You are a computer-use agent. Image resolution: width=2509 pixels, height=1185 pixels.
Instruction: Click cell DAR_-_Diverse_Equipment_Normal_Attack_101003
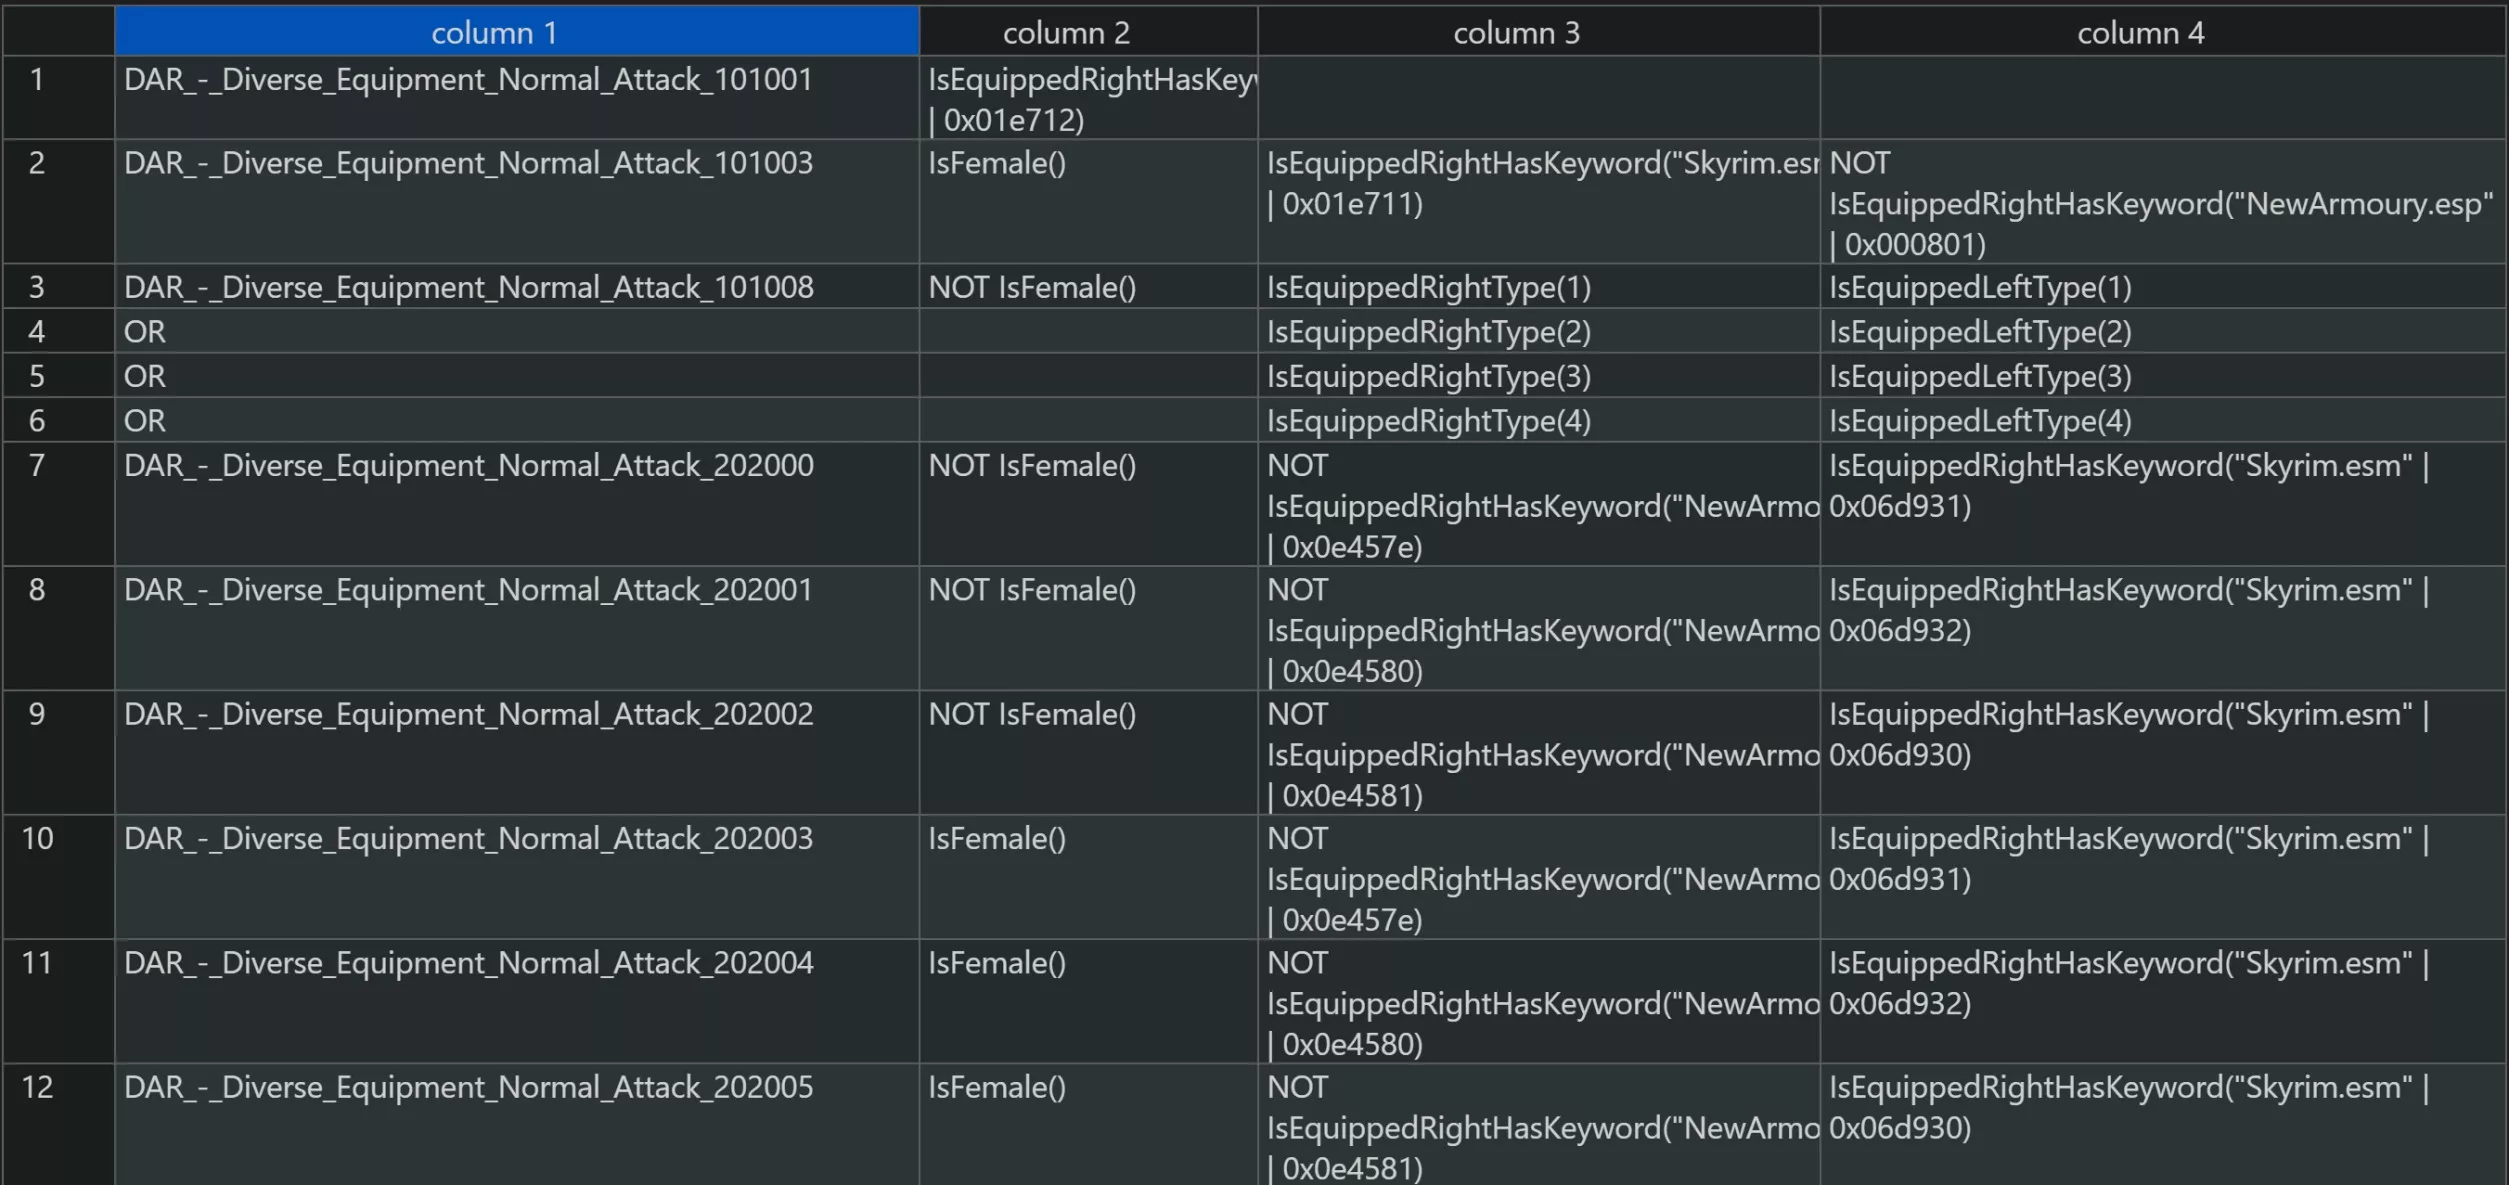click(516, 202)
